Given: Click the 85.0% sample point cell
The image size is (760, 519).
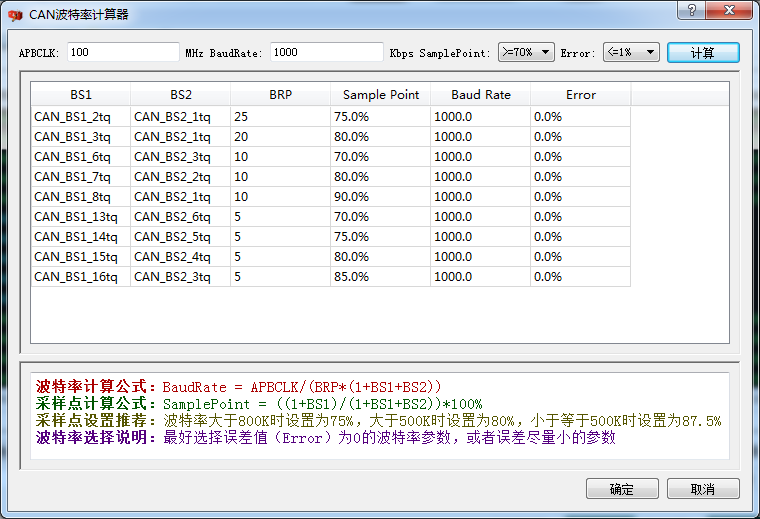Looking at the screenshot, I should tap(380, 277).
